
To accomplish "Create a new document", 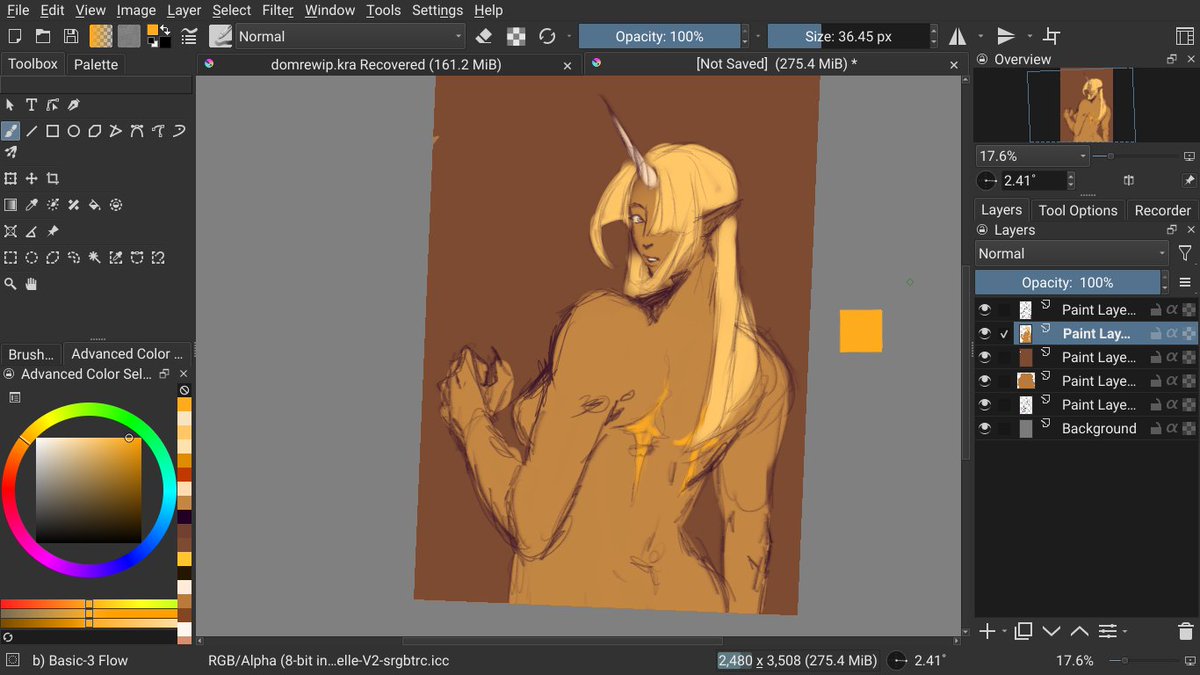I will click(x=15, y=36).
